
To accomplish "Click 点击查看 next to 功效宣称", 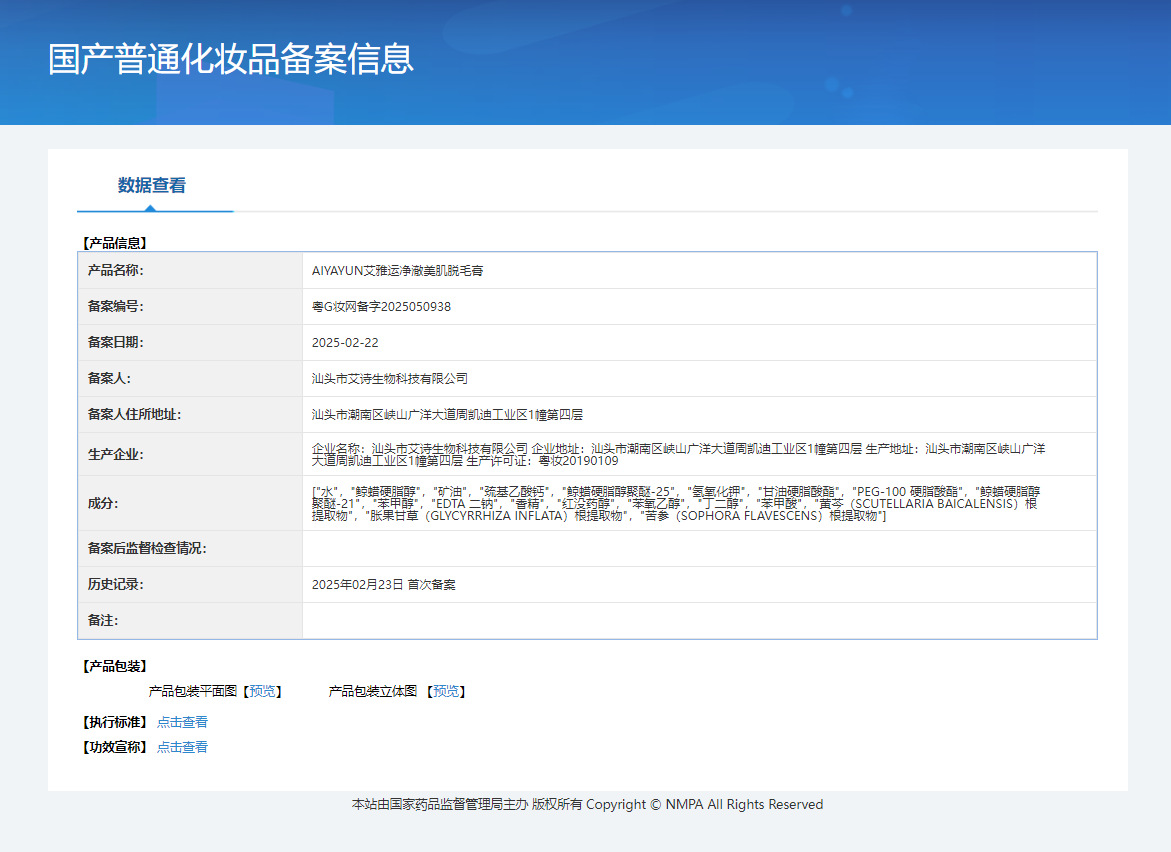I will coord(182,747).
